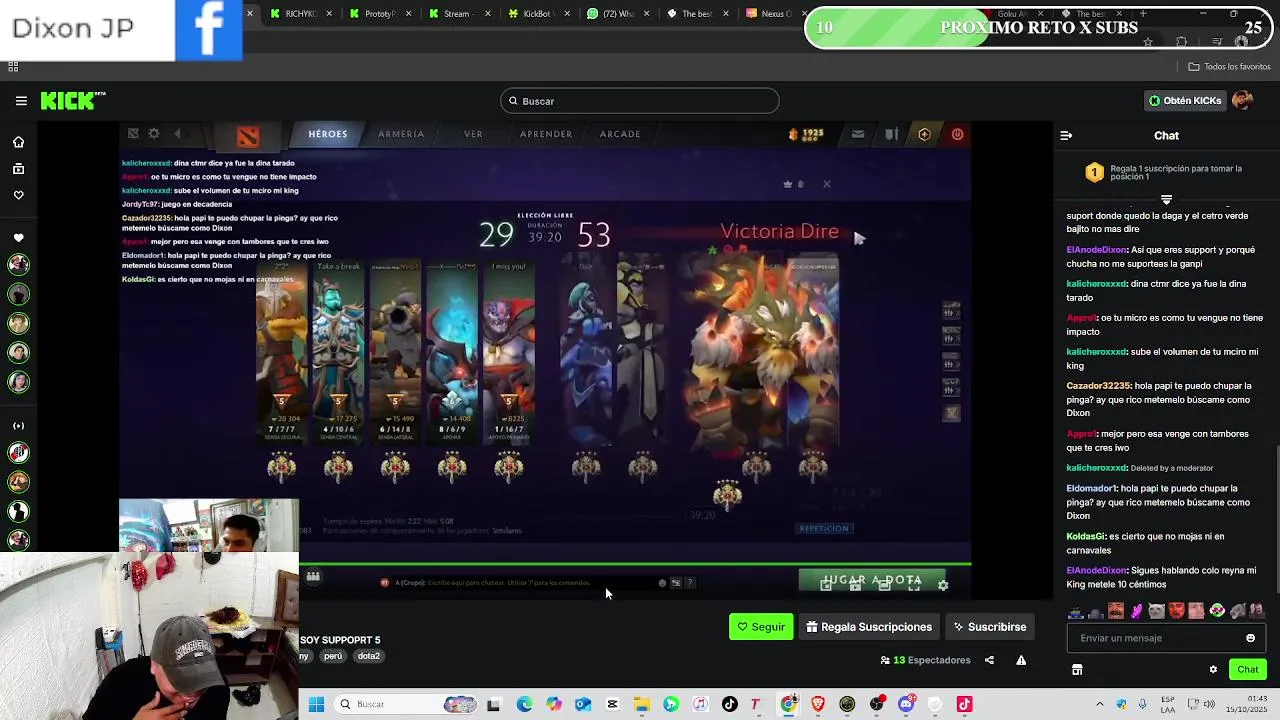The height and width of the screenshot is (720, 1280).
Task: Click the Dota shards 1925 counter
Action: point(806,134)
